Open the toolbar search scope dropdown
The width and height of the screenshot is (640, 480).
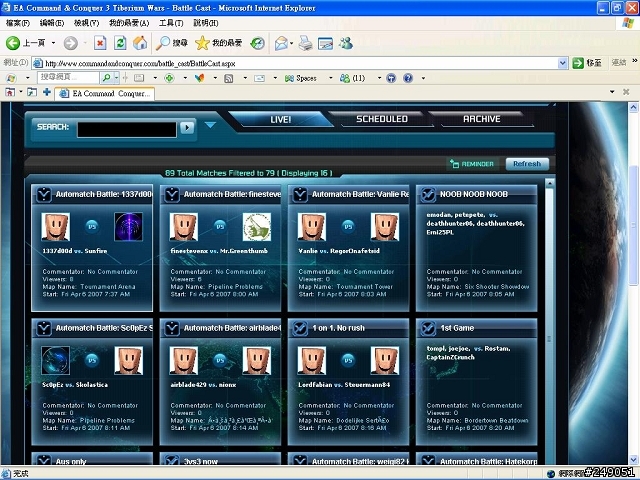coord(116,77)
